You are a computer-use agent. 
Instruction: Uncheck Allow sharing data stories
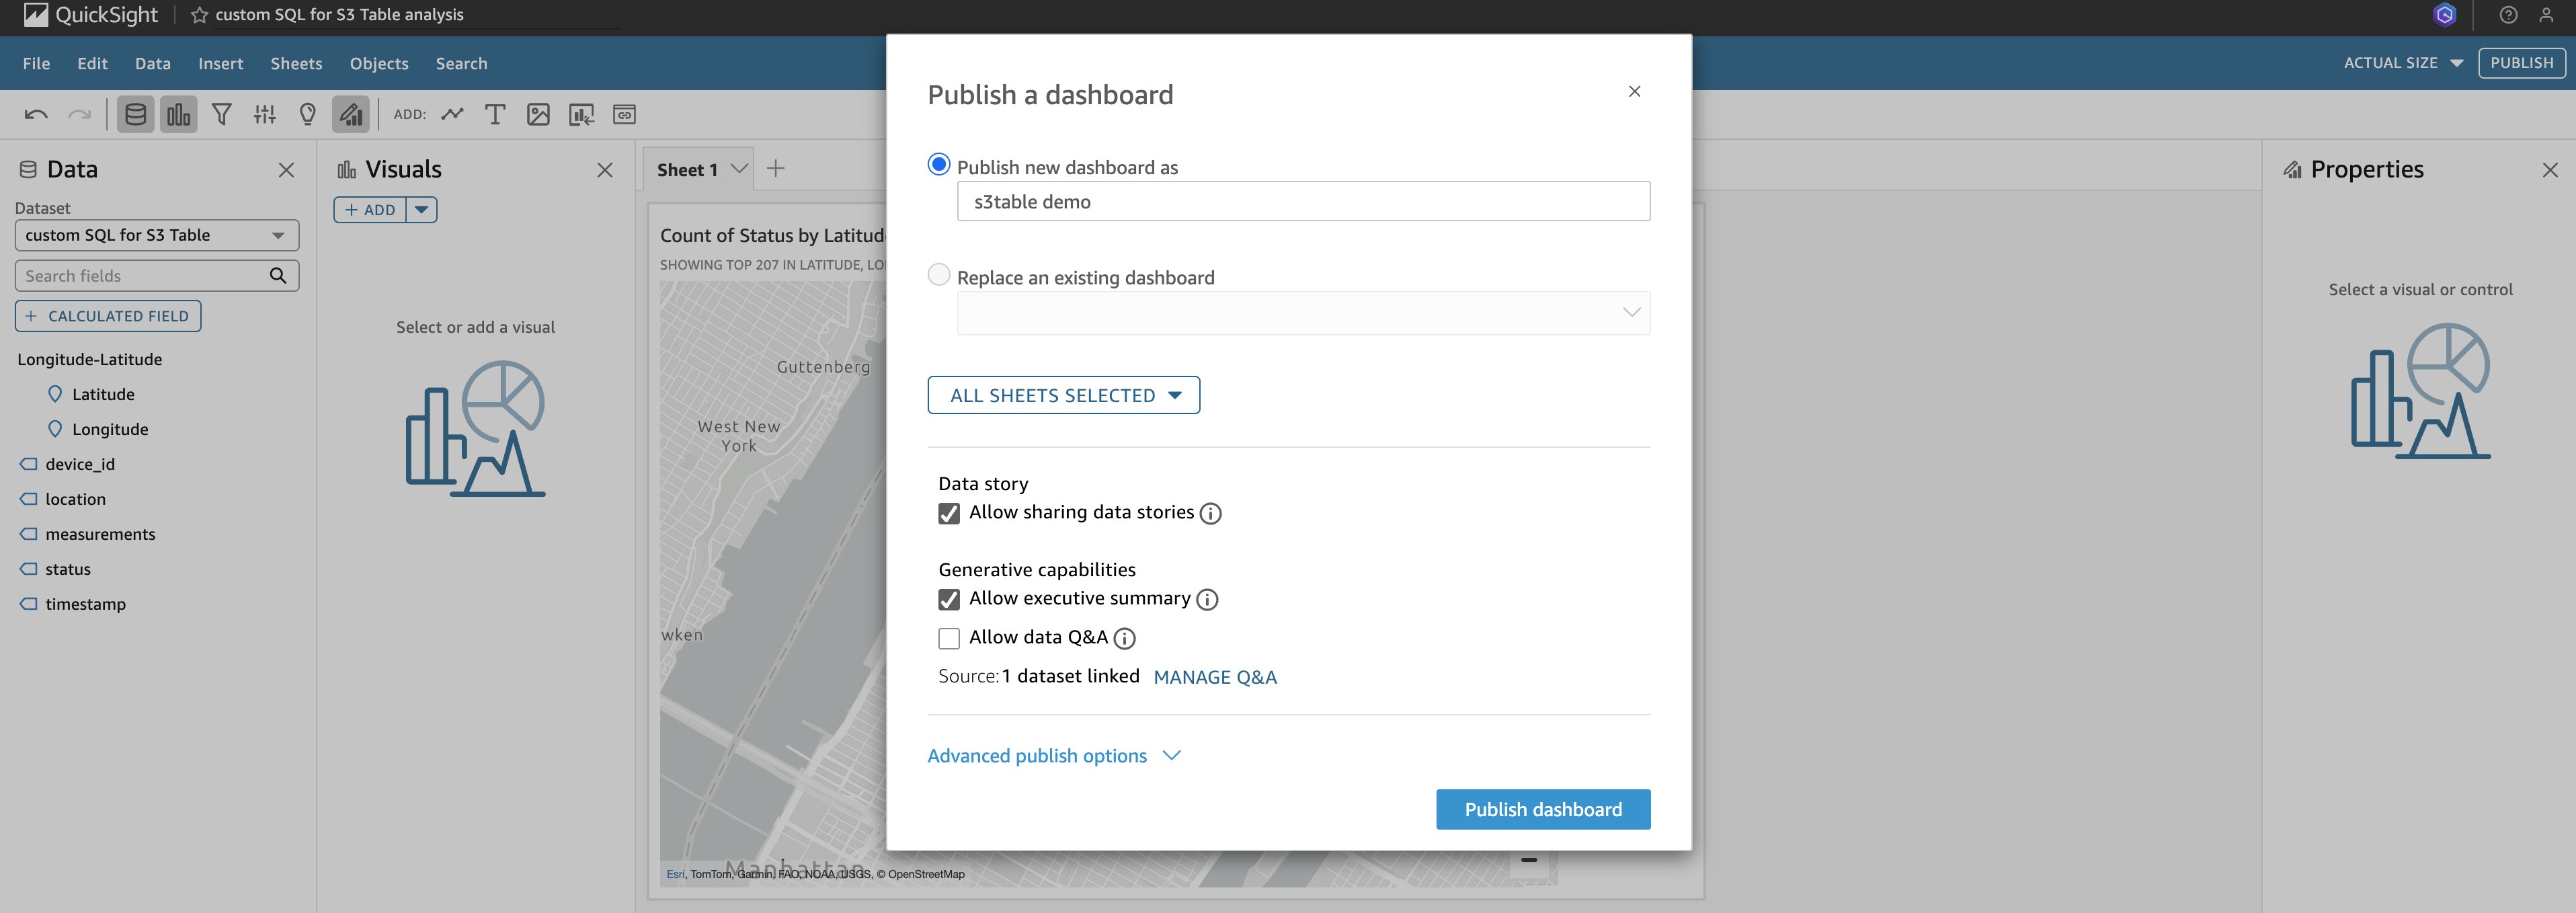pyautogui.click(x=949, y=514)
